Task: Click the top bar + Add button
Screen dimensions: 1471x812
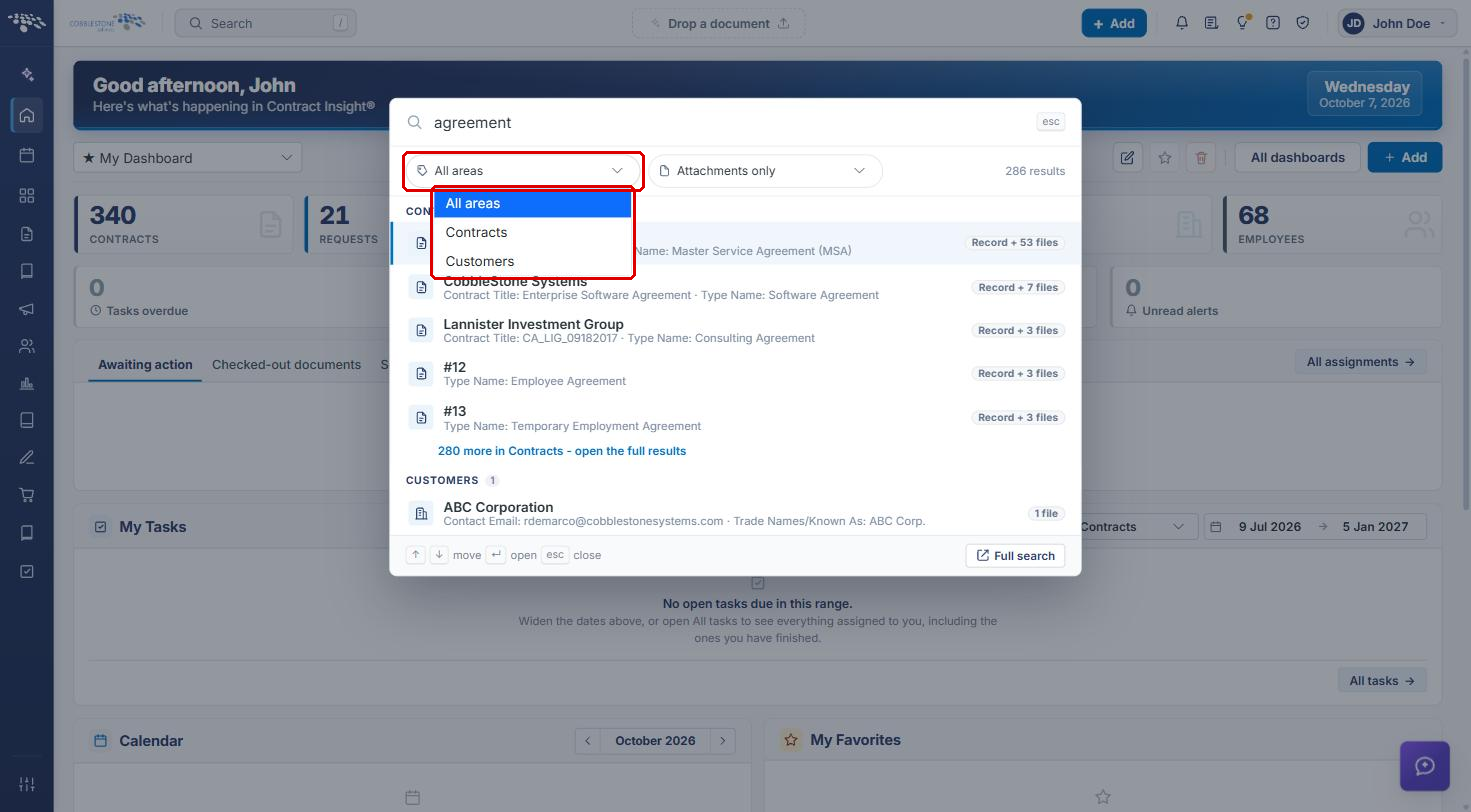Action: 1113,23
